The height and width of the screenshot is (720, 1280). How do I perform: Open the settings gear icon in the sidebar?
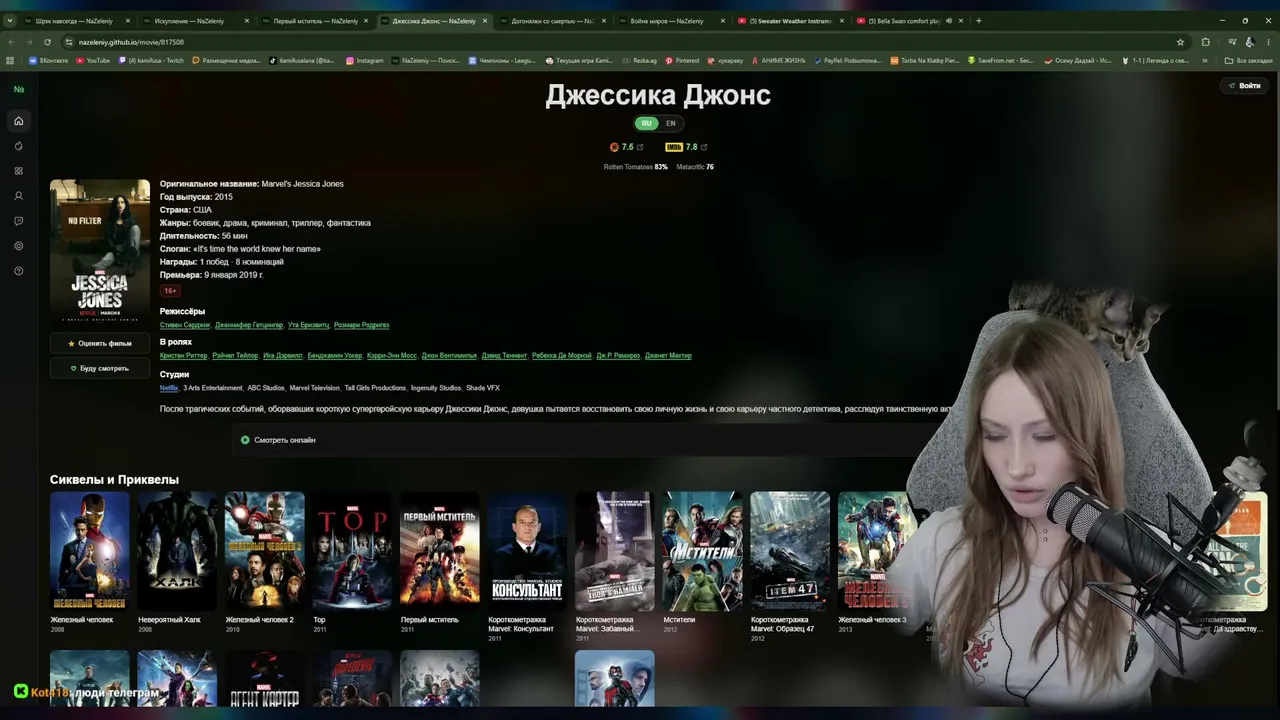pyautogui.click(x=18, y=246)
